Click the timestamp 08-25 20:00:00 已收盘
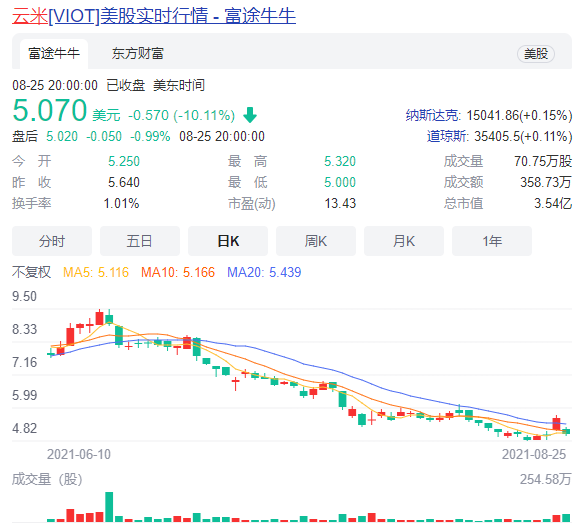582x530 pixels. [79, 85]
